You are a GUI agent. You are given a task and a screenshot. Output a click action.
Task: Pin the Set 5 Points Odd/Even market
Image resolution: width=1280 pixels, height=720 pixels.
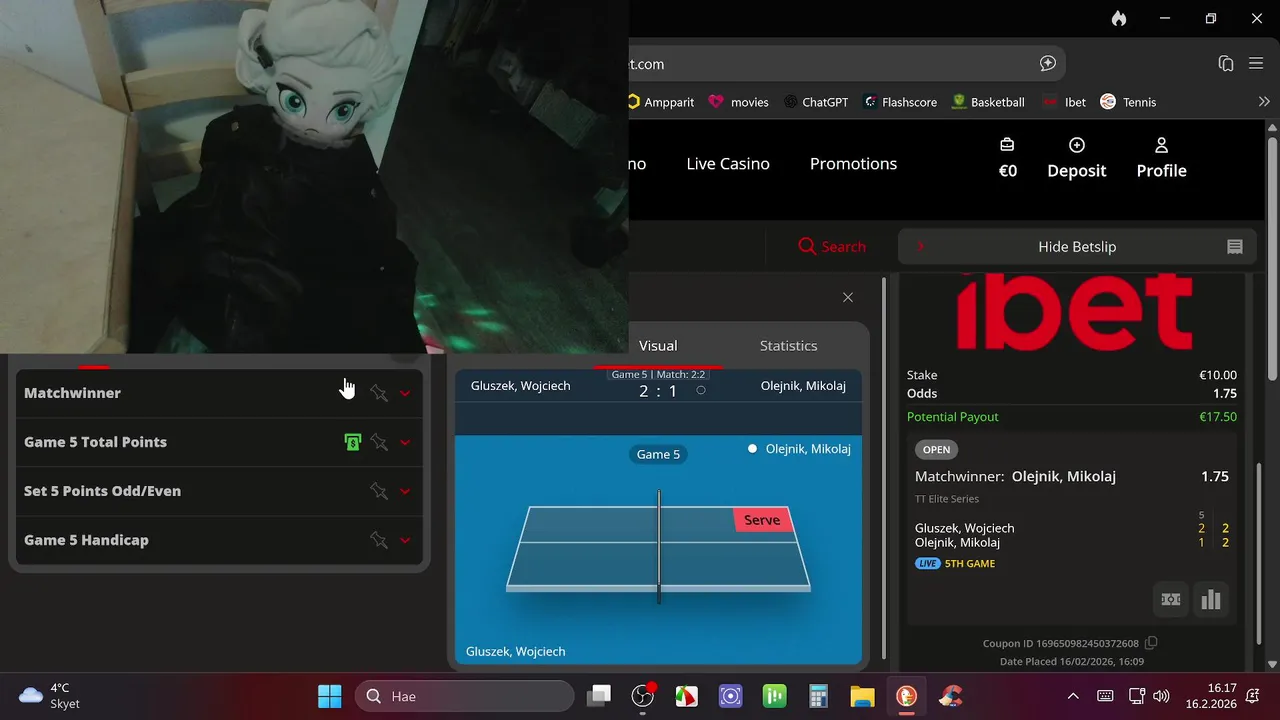379,491
